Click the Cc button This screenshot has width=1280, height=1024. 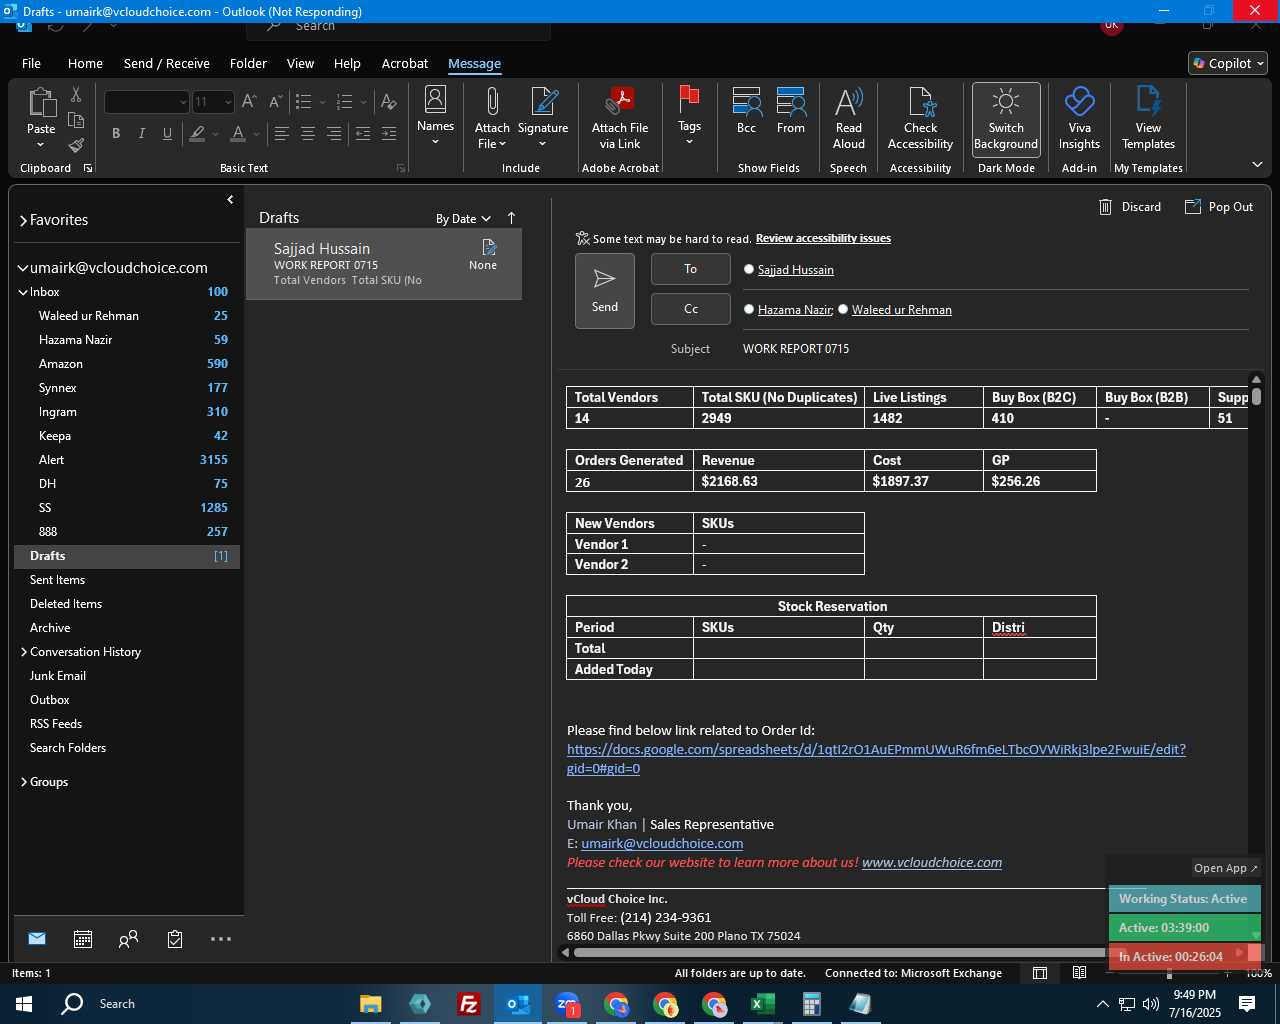(x=690, y=309)
